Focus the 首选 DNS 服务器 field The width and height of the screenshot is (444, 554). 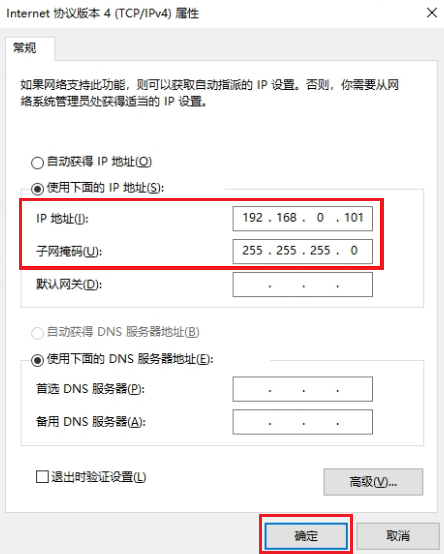[302, 389]
